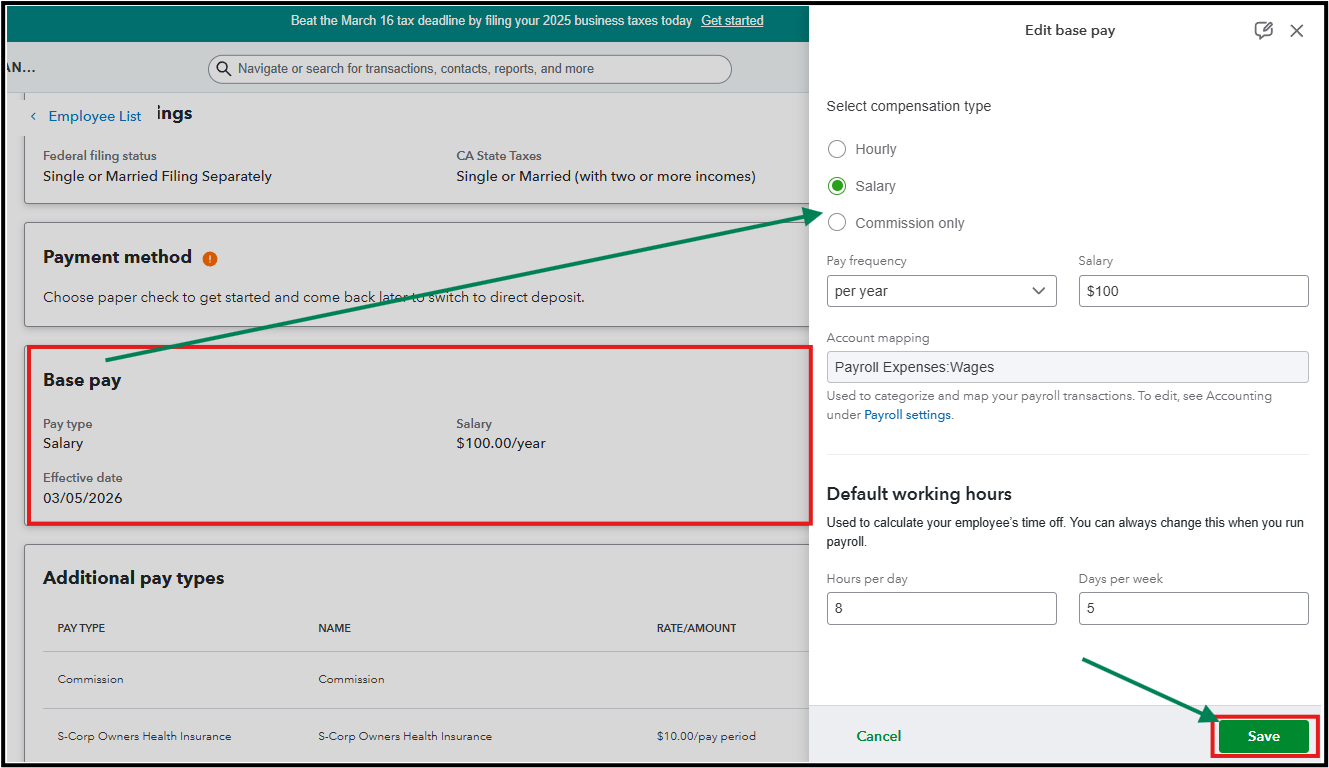Screen dimensions: 1329x768
Task: Go back to Employee List
Action: [x=95, y=117]
